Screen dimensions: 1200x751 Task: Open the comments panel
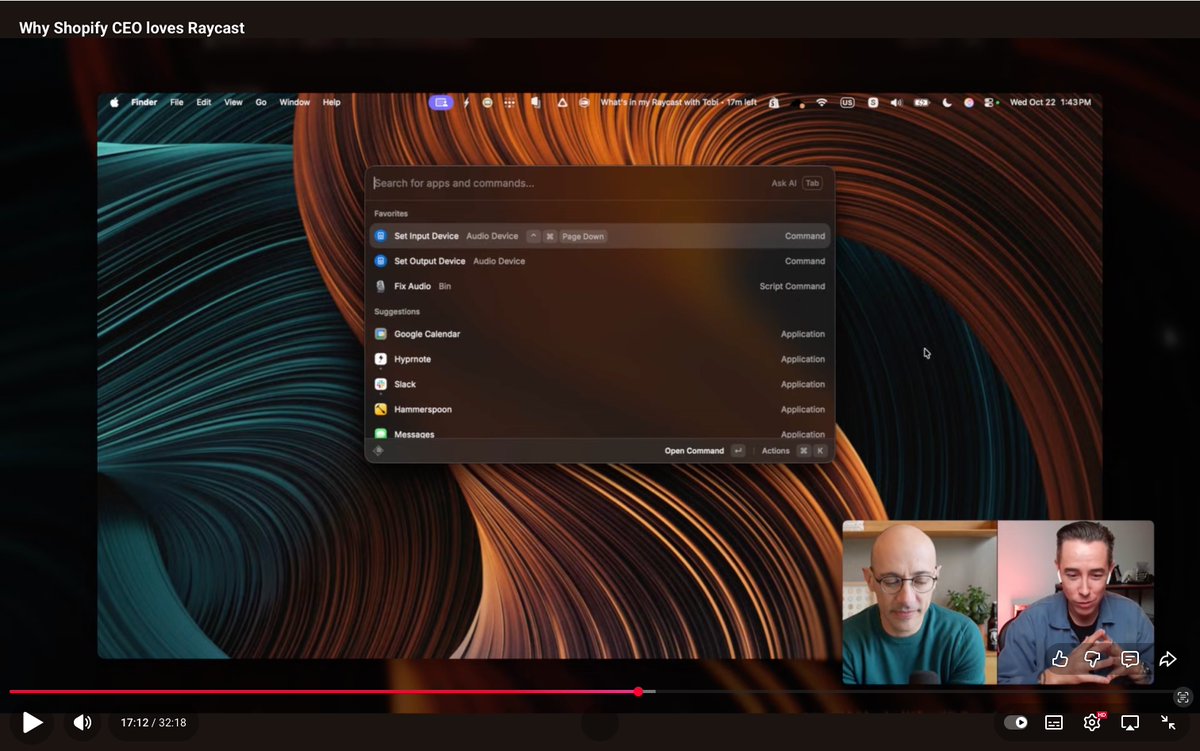pyautogui.click(x=1130, y=659)
